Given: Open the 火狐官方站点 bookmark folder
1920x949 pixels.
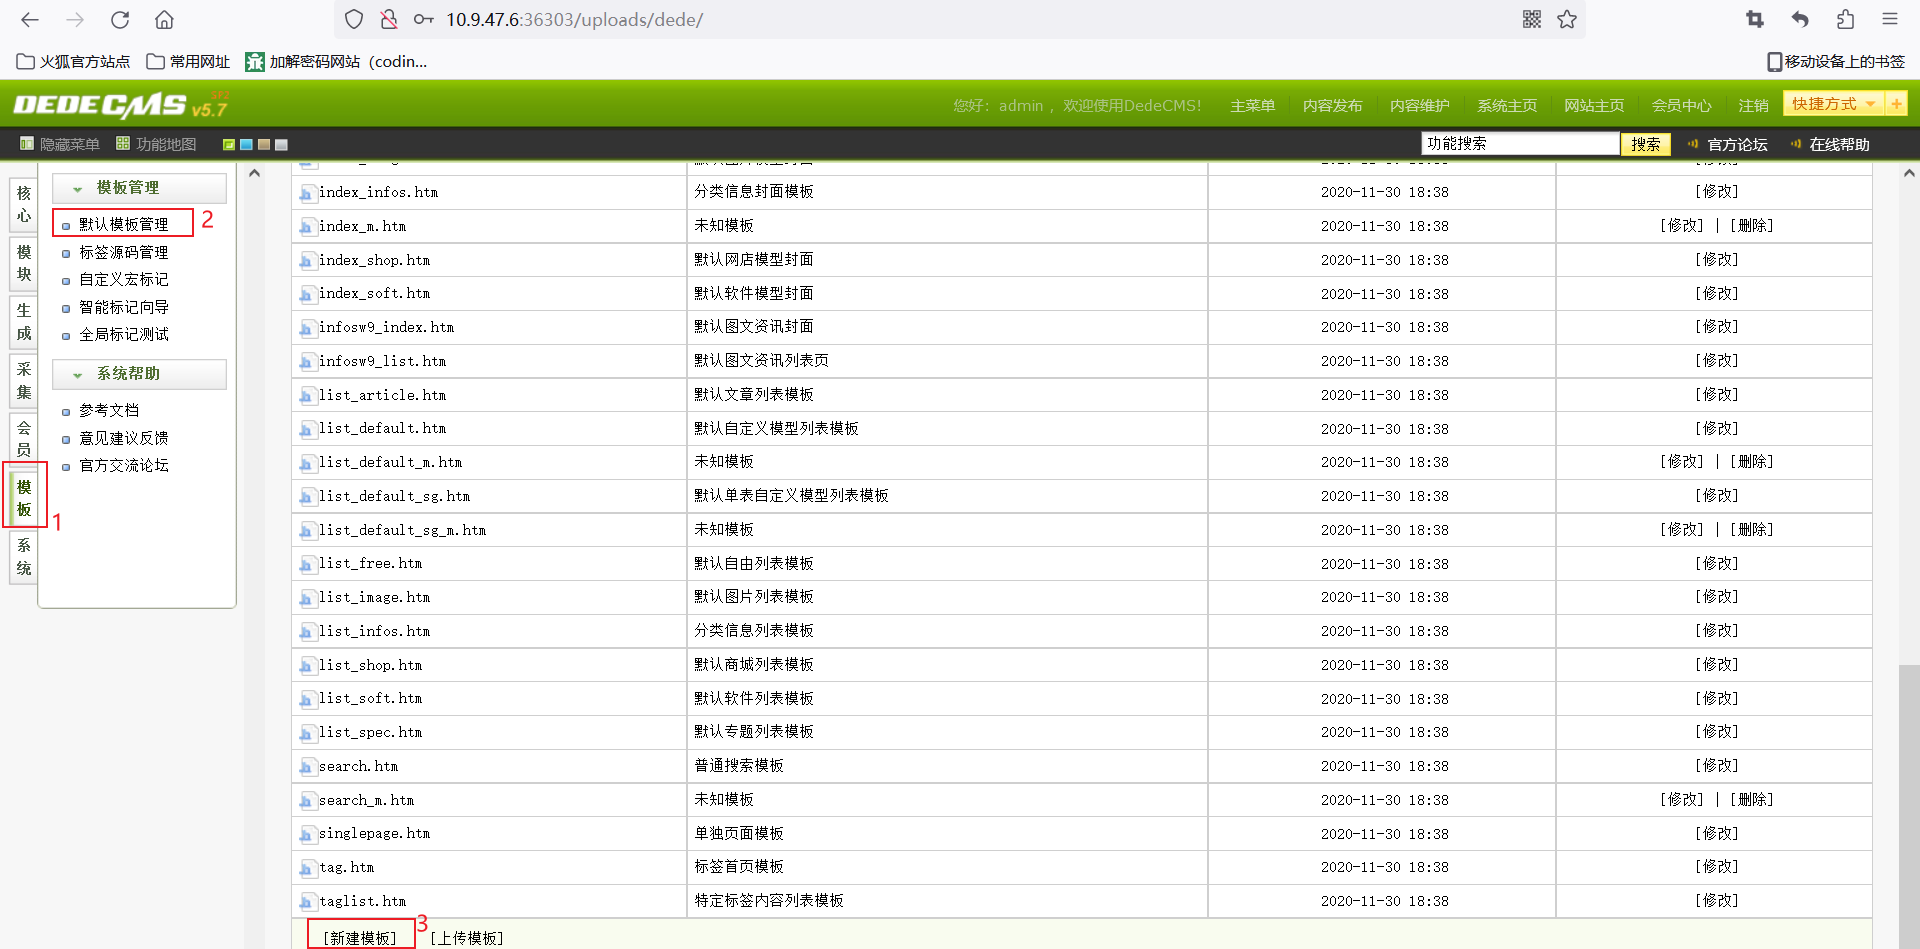Looking at the screenshot, I should (74, 62).
